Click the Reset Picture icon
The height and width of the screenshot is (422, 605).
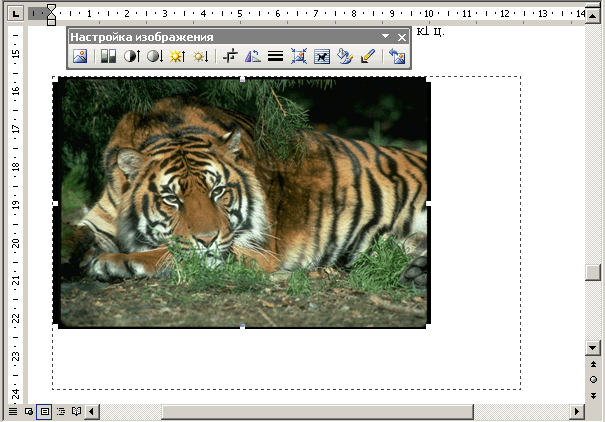397,57
